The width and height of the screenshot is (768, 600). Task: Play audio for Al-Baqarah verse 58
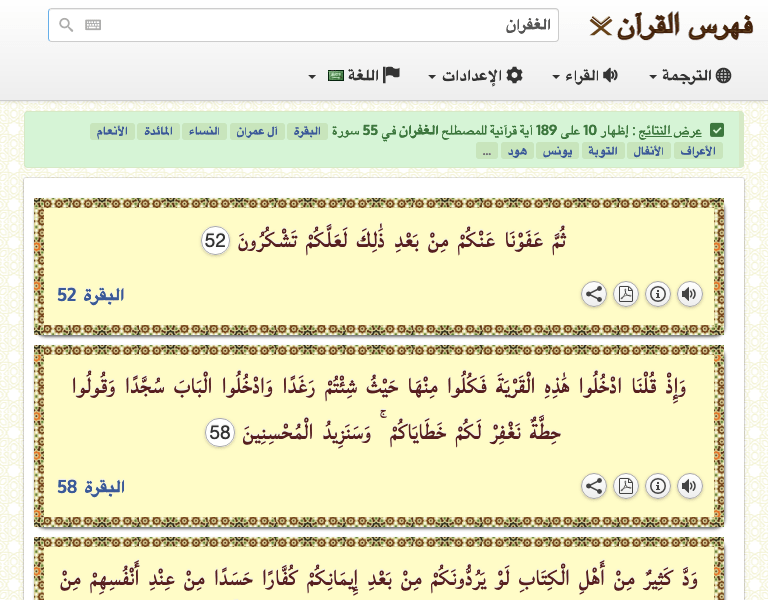pyautogui.click(x=689, y=486)
